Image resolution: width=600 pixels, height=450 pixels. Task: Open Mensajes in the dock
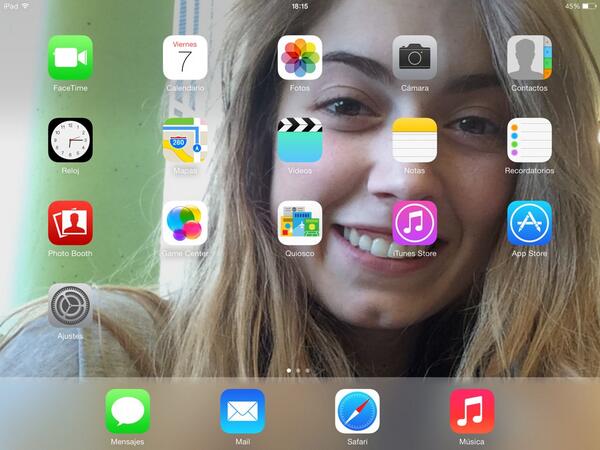pos(128,411)
